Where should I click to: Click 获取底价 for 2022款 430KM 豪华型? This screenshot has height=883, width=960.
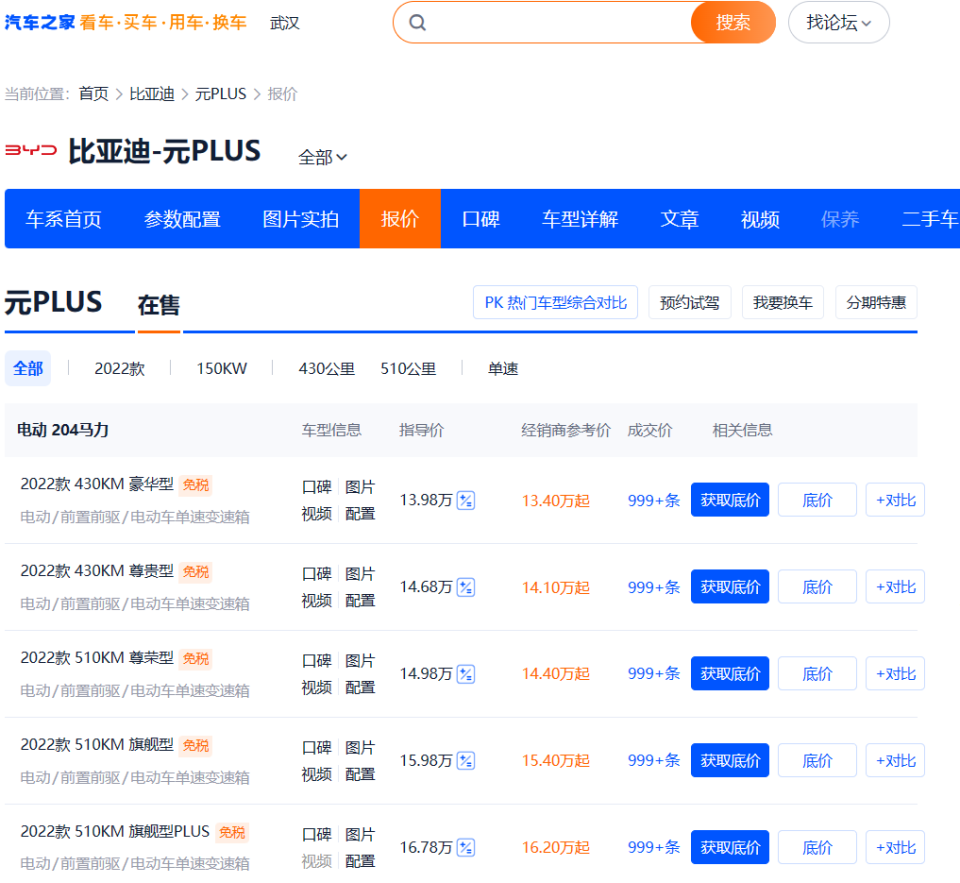coord(729,499)
